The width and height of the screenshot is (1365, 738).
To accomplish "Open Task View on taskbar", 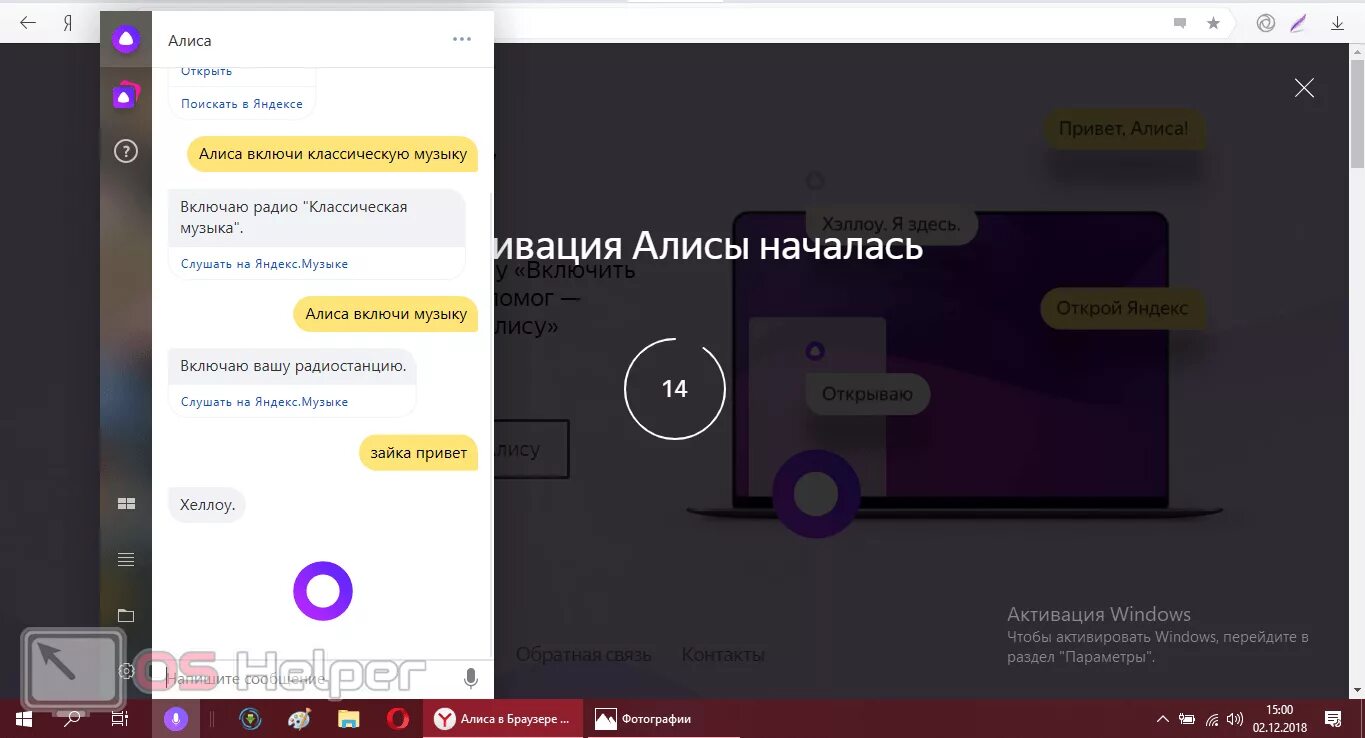I will (119, 719).
